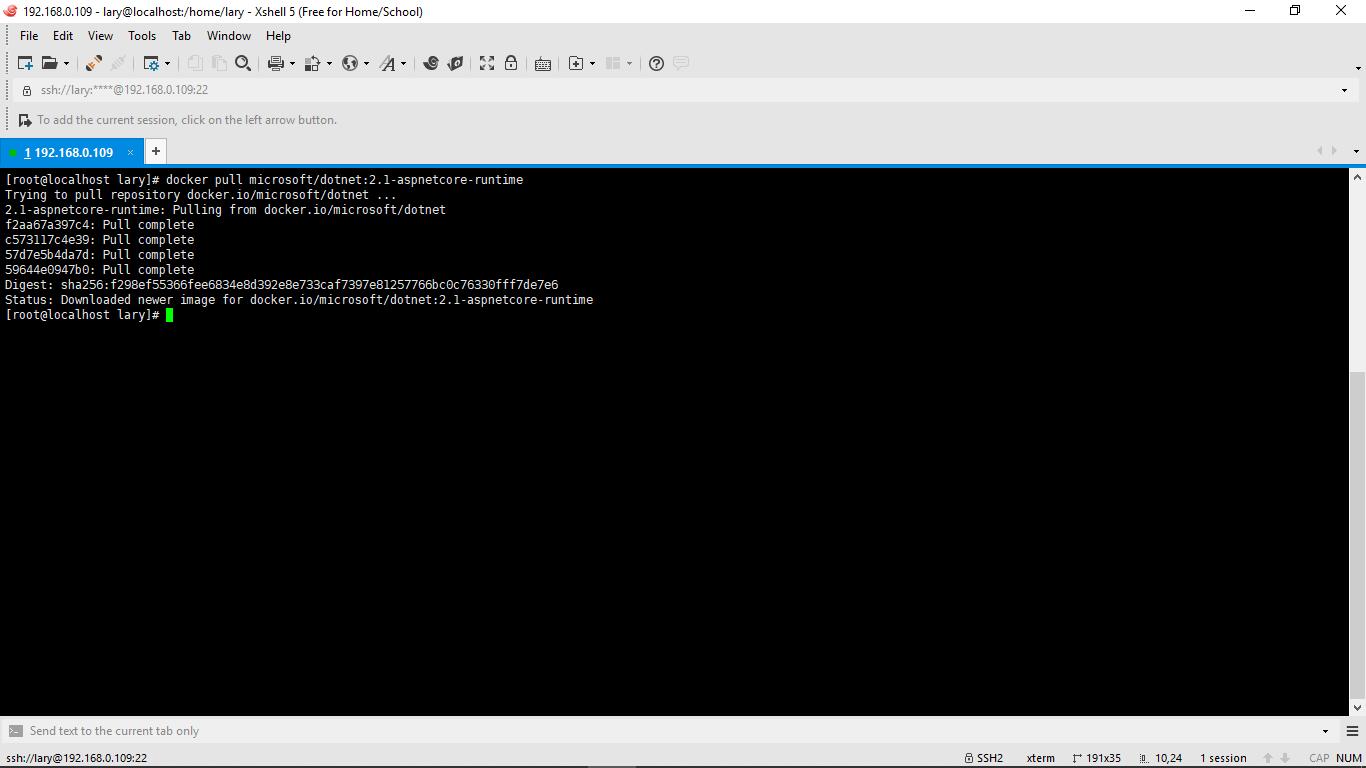Click the add current session arrow button
The width and height of the screenshot is (1366, 768).
[x=25, y=120]
